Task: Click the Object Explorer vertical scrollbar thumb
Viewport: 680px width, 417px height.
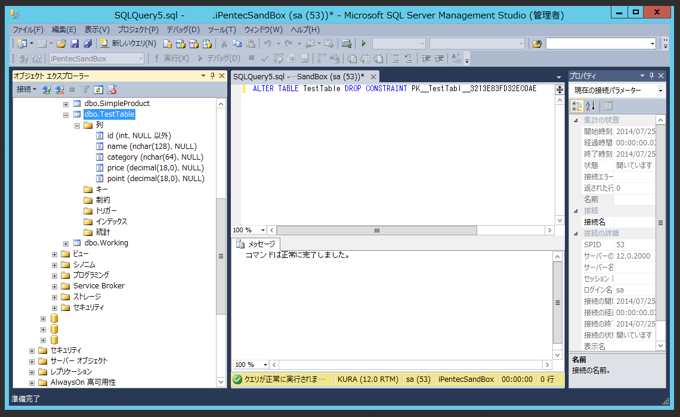Action: point(221,256)
